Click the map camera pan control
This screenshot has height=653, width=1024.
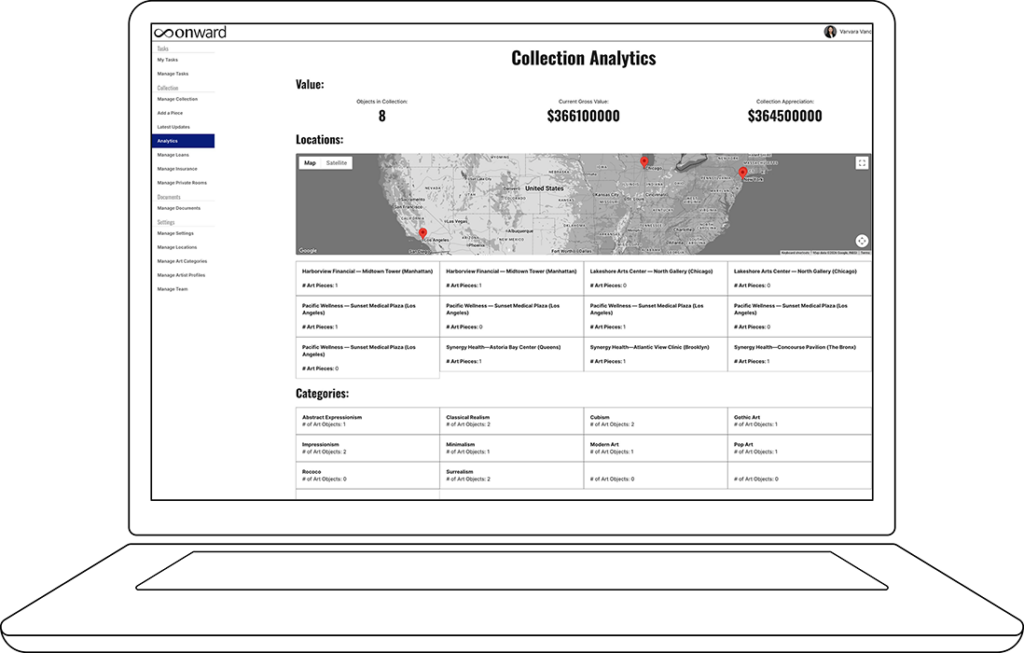[x=861, y=241]
